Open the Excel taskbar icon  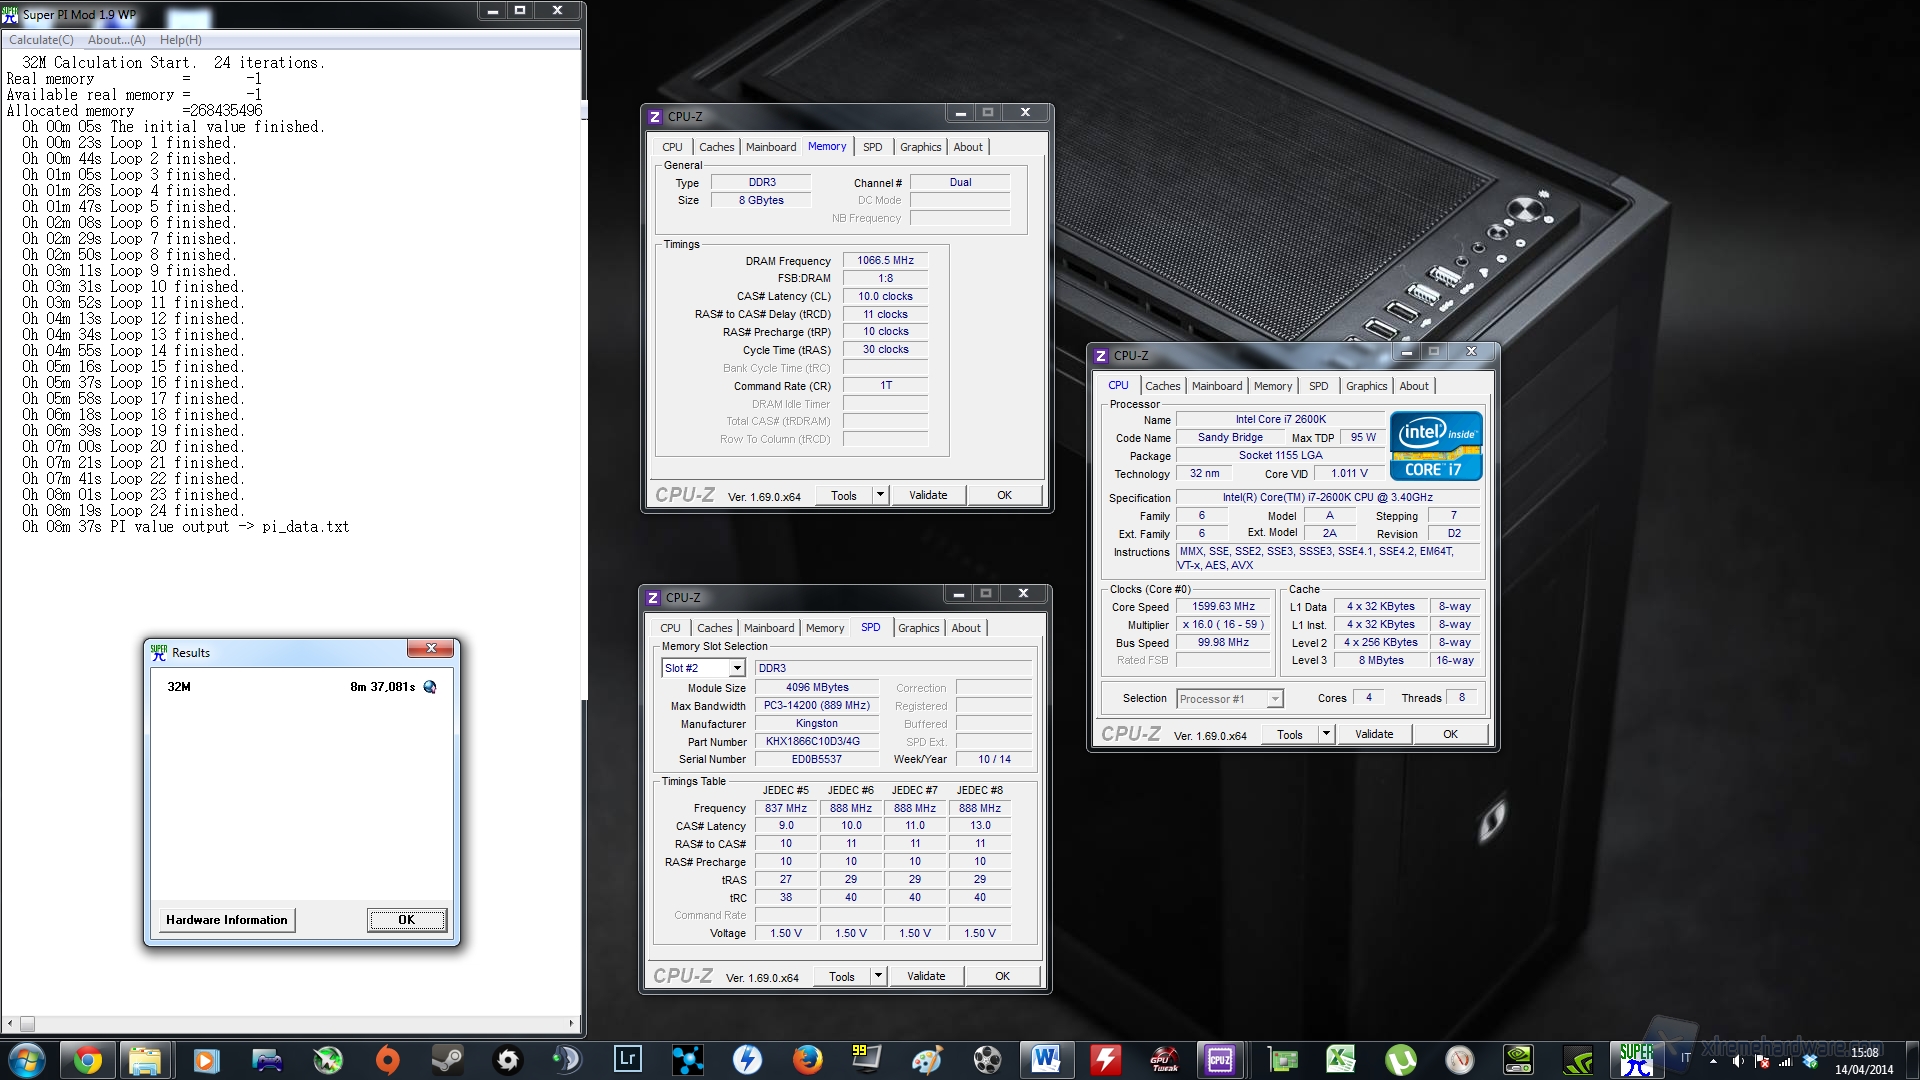(1340, 1060)
